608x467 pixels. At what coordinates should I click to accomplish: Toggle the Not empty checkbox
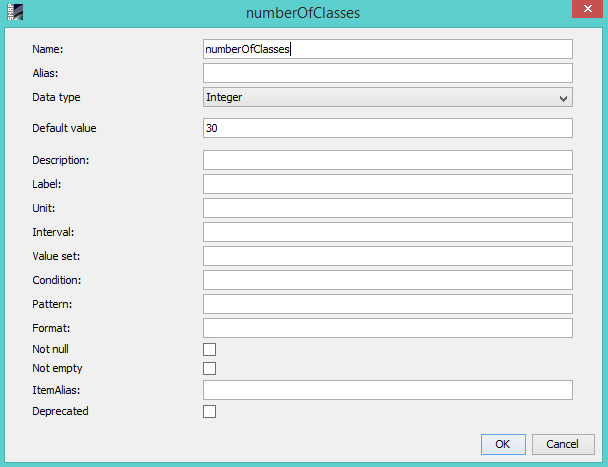coord(209,368)
